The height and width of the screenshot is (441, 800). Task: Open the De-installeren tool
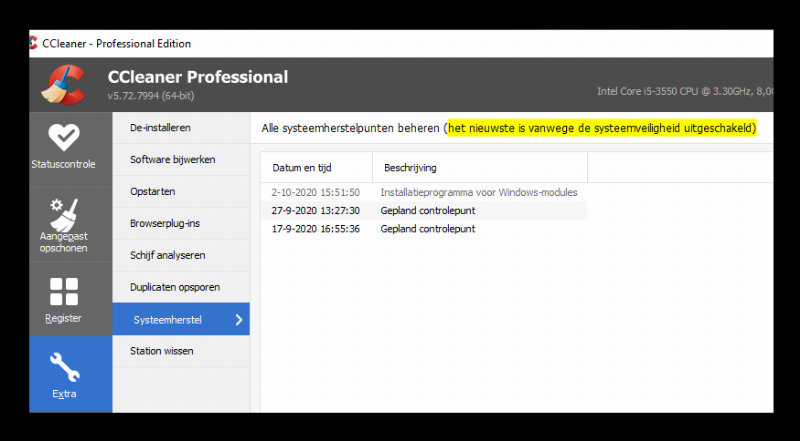181,128
